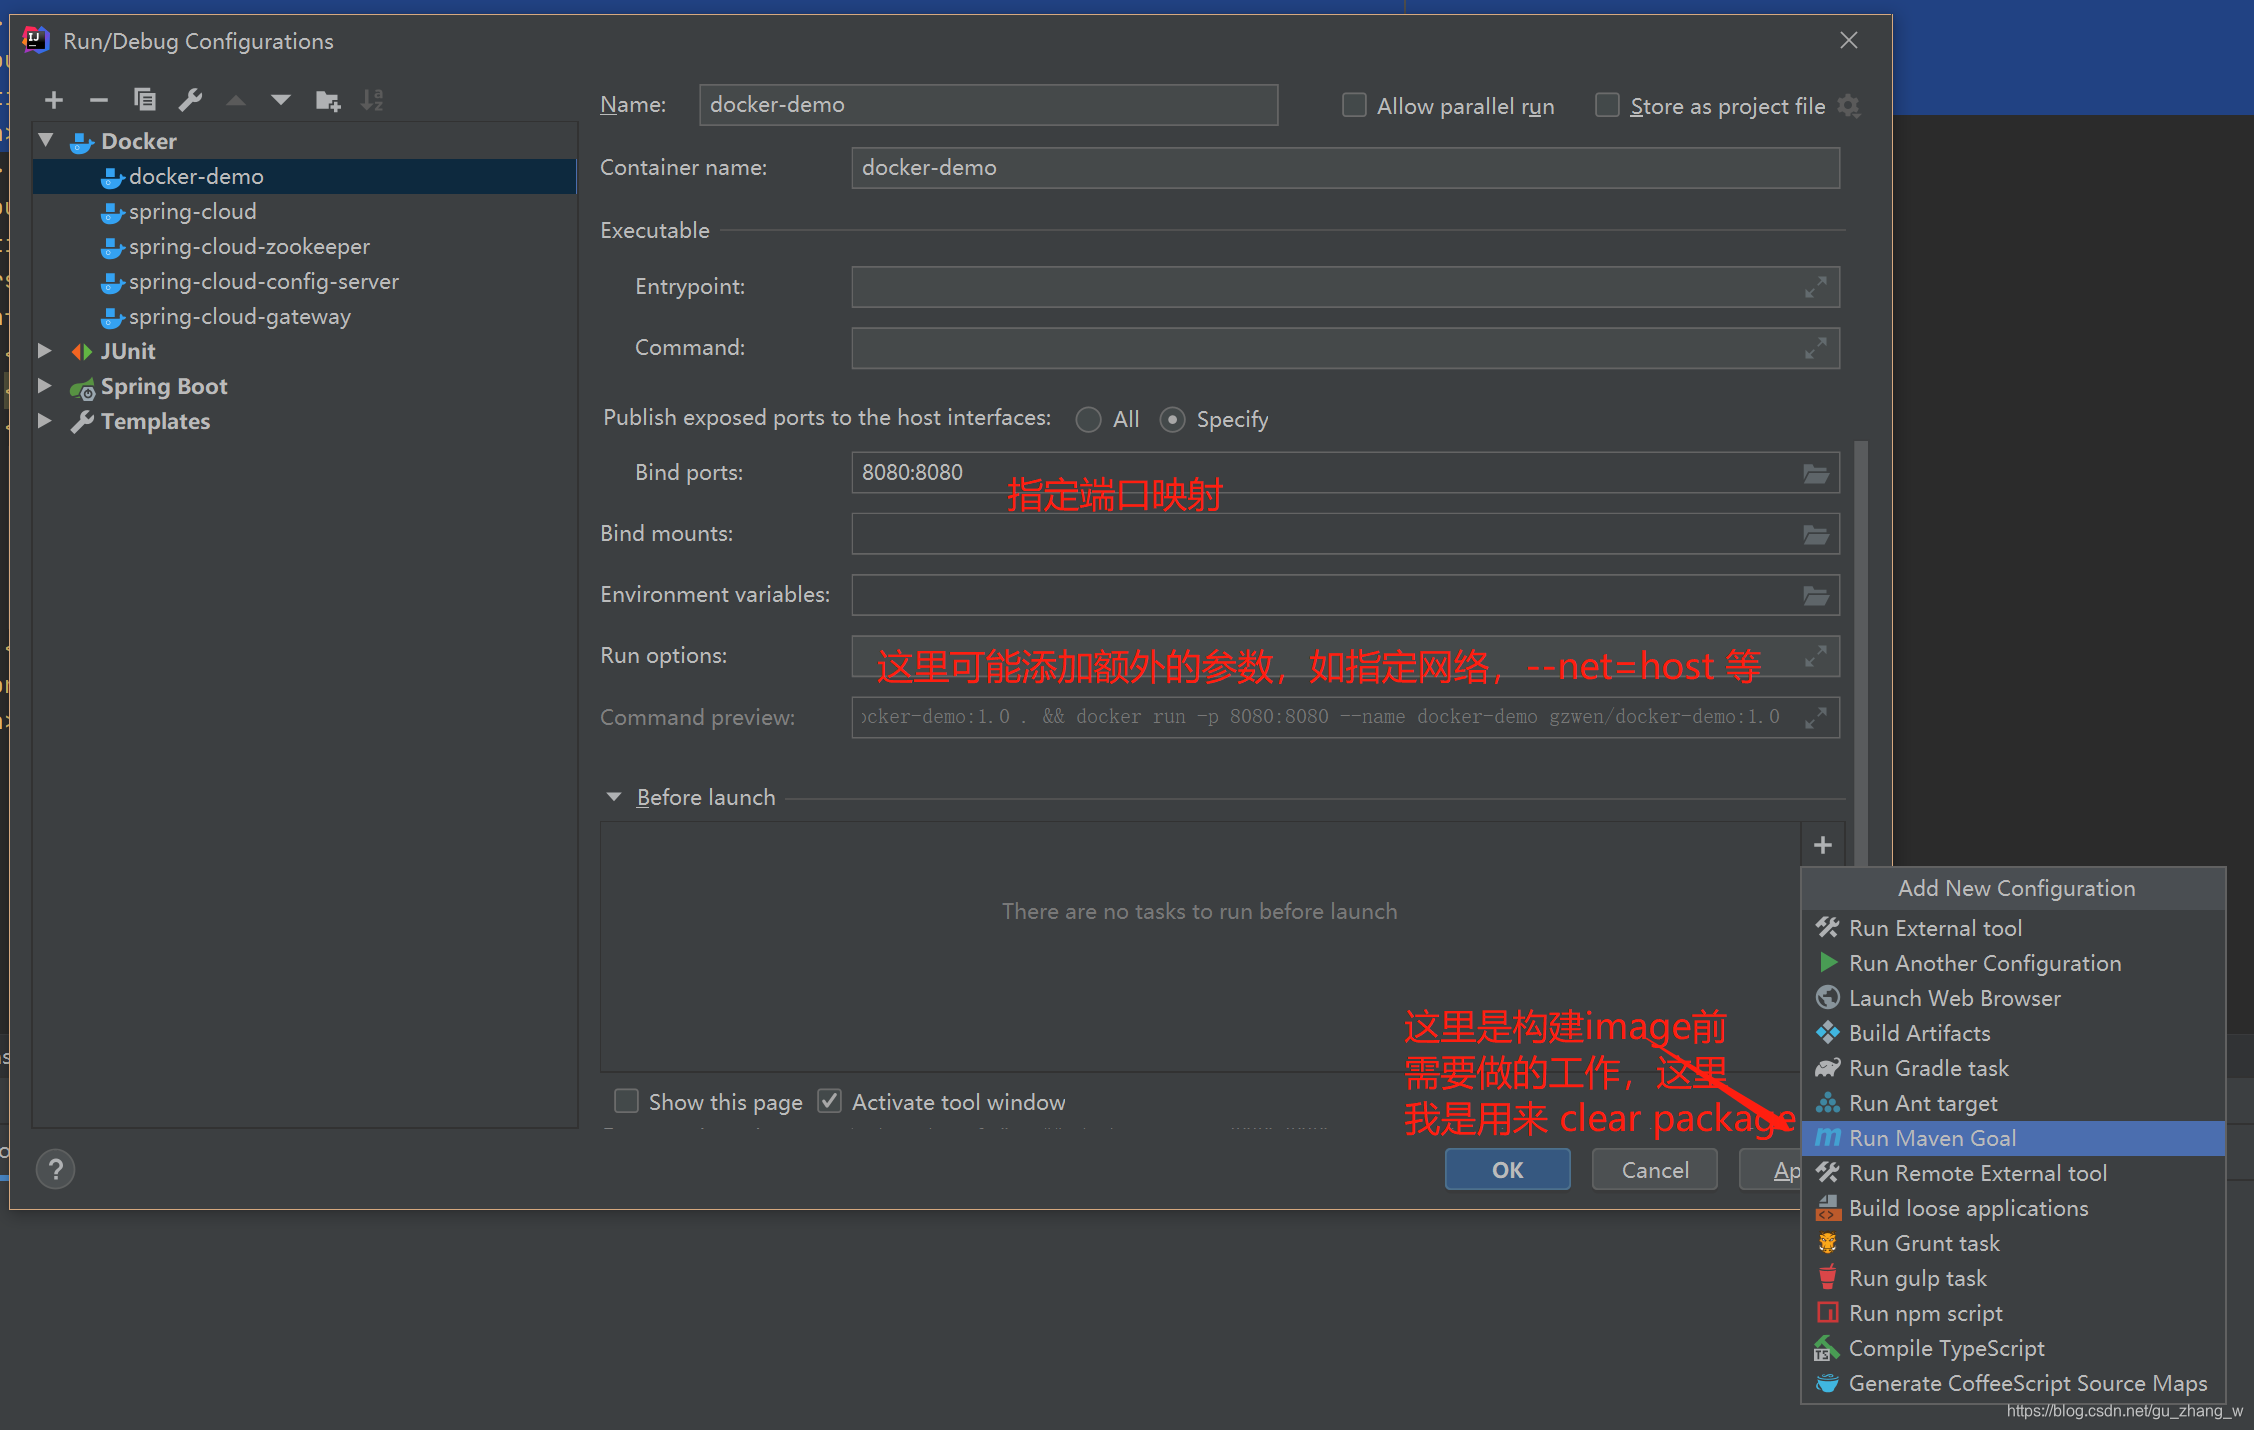Select Specify ports radio button
2254x1430 pixels.
1175,417
